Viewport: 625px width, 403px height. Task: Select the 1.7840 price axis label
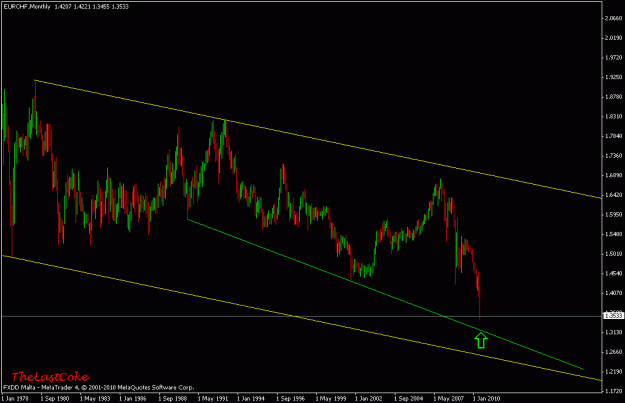pyautogui.click(x=613, y=136)
